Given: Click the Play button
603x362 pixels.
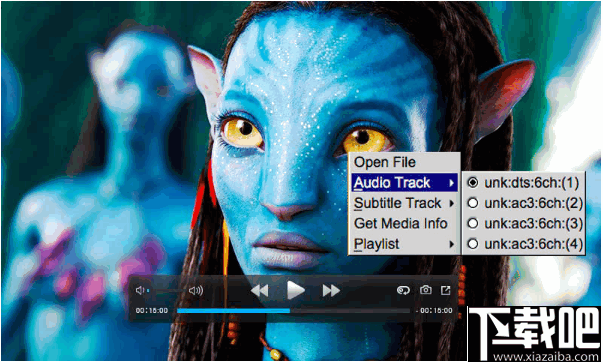Looking at the screenshot, I should tap(295, 290).
